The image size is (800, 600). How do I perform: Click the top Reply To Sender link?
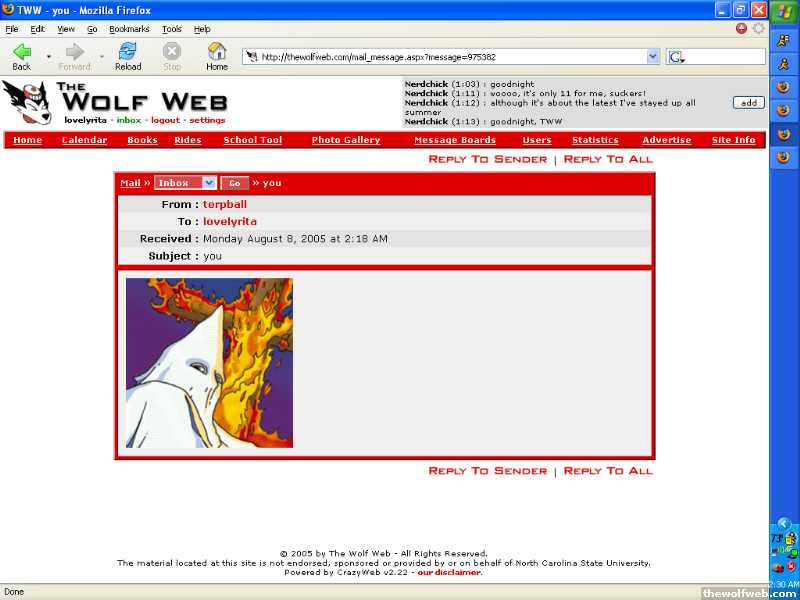coord(487,159)
